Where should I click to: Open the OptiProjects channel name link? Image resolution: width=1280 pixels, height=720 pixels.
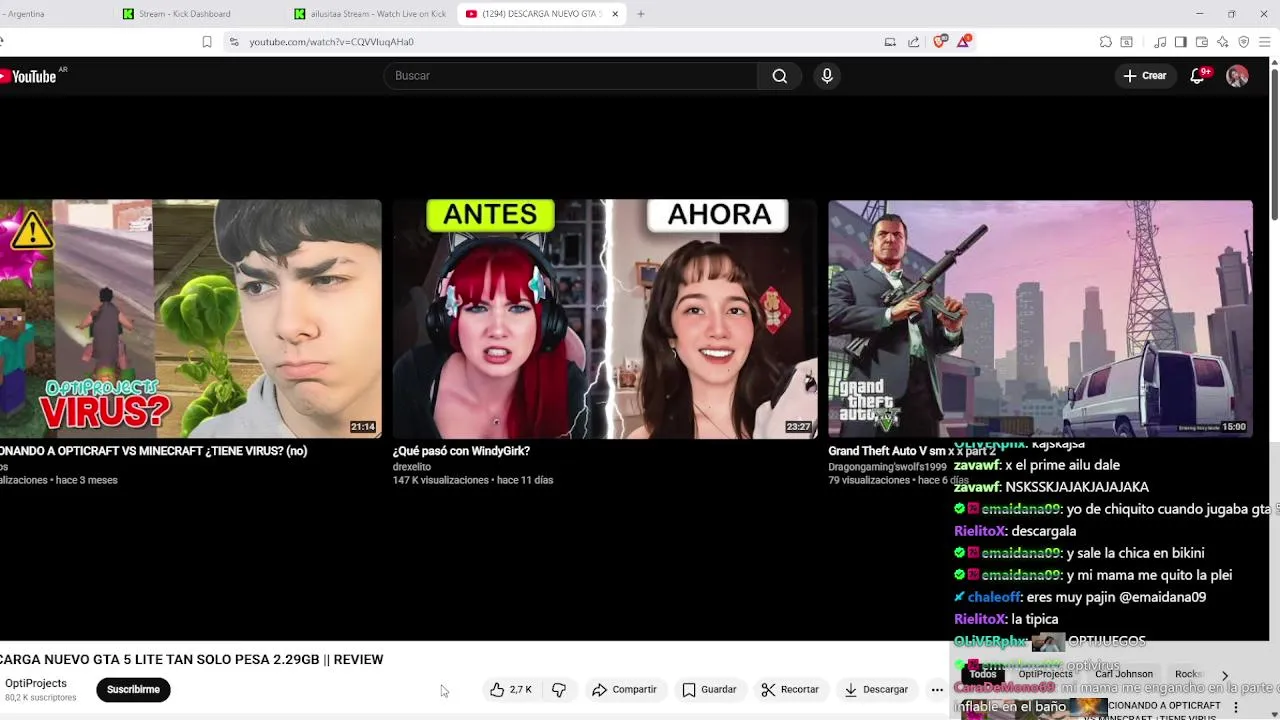[36, 683]
